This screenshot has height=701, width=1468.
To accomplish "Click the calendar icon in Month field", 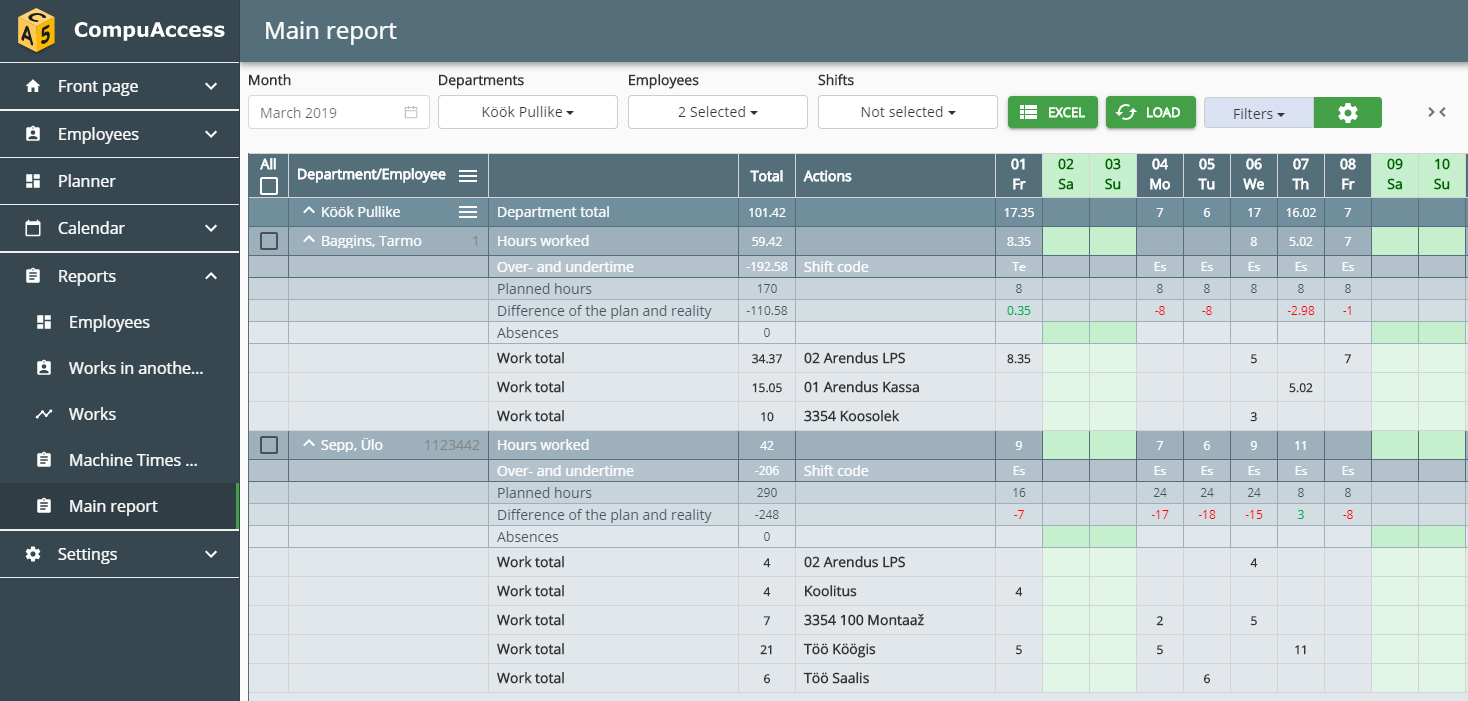I will click(411, 113).
